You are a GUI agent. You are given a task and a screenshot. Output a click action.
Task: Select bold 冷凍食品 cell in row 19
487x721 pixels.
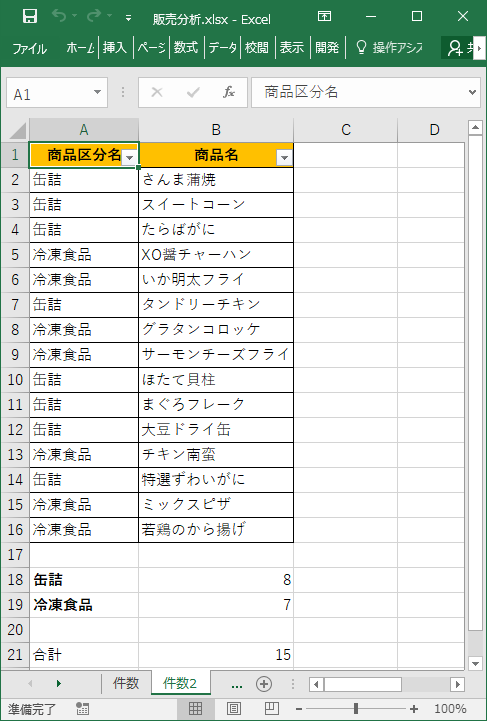pos(84,605)
